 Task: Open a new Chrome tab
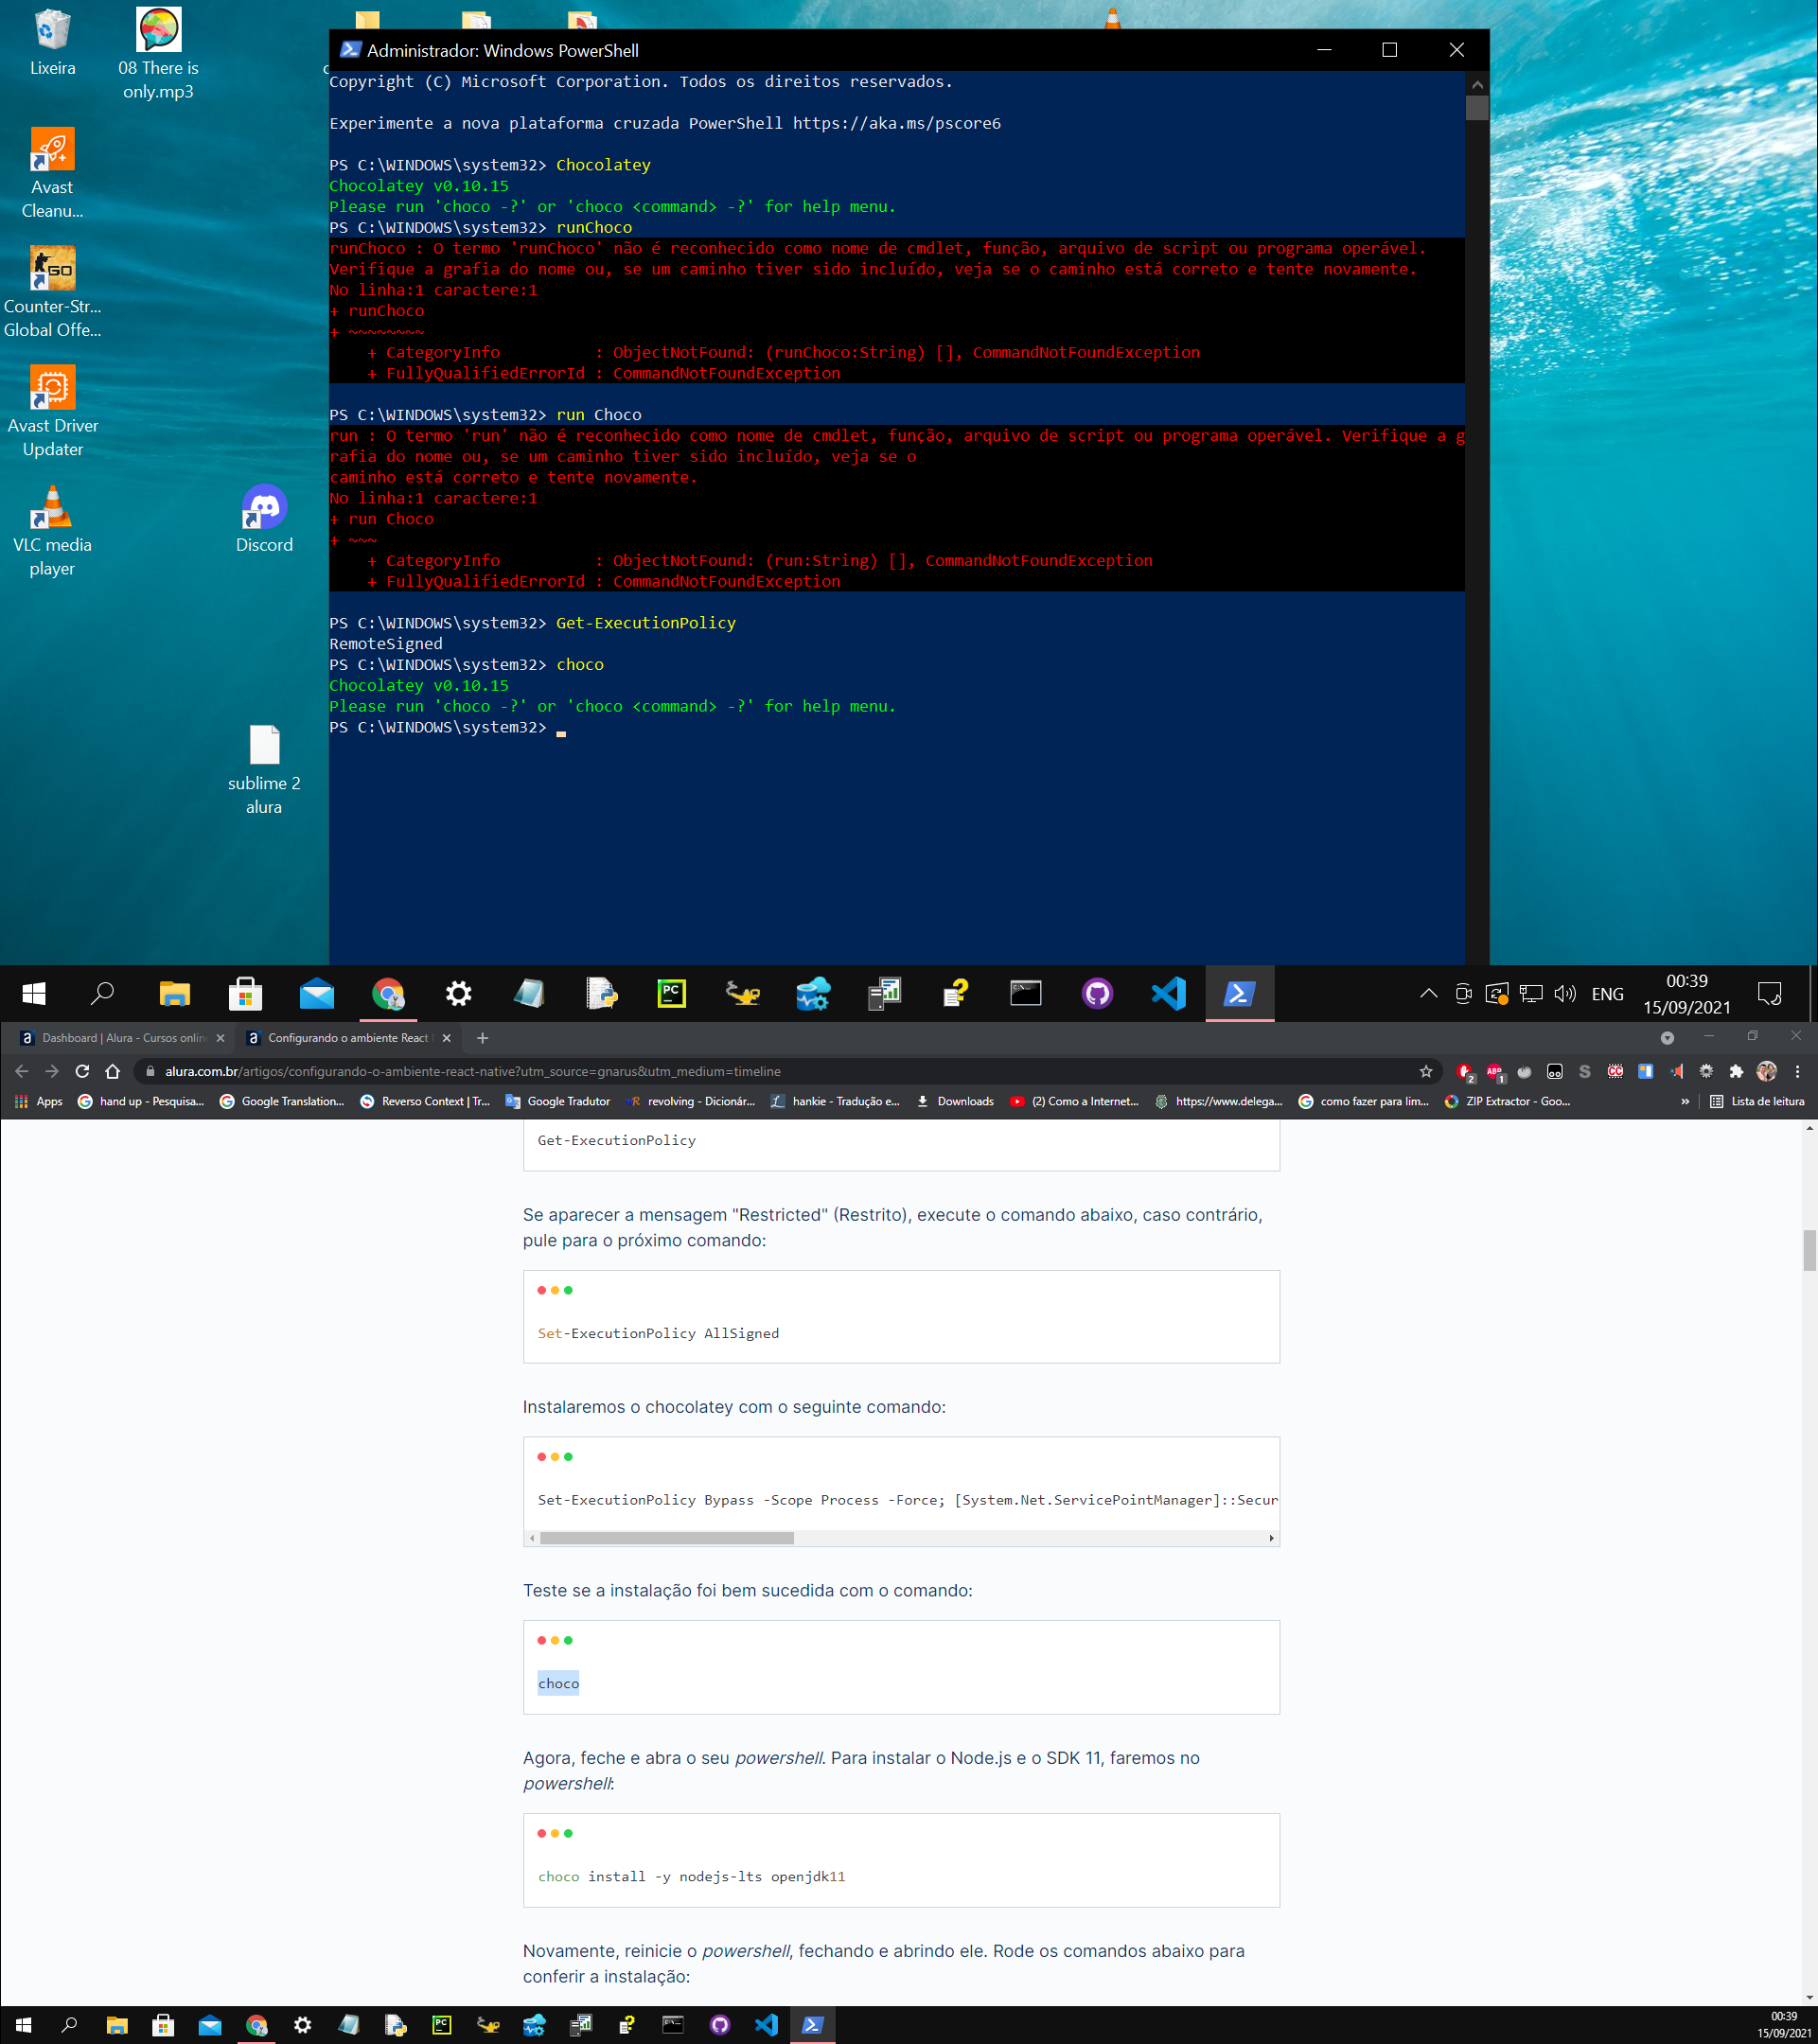pos(482,1037)
